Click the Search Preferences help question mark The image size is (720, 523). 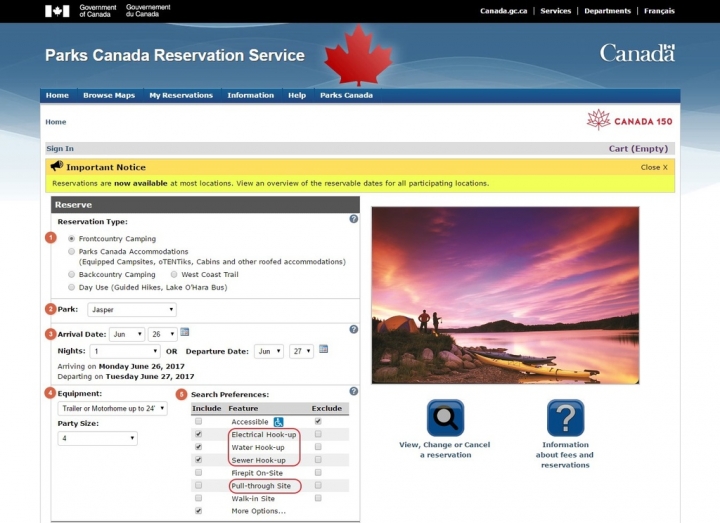(x=354, y=391)
